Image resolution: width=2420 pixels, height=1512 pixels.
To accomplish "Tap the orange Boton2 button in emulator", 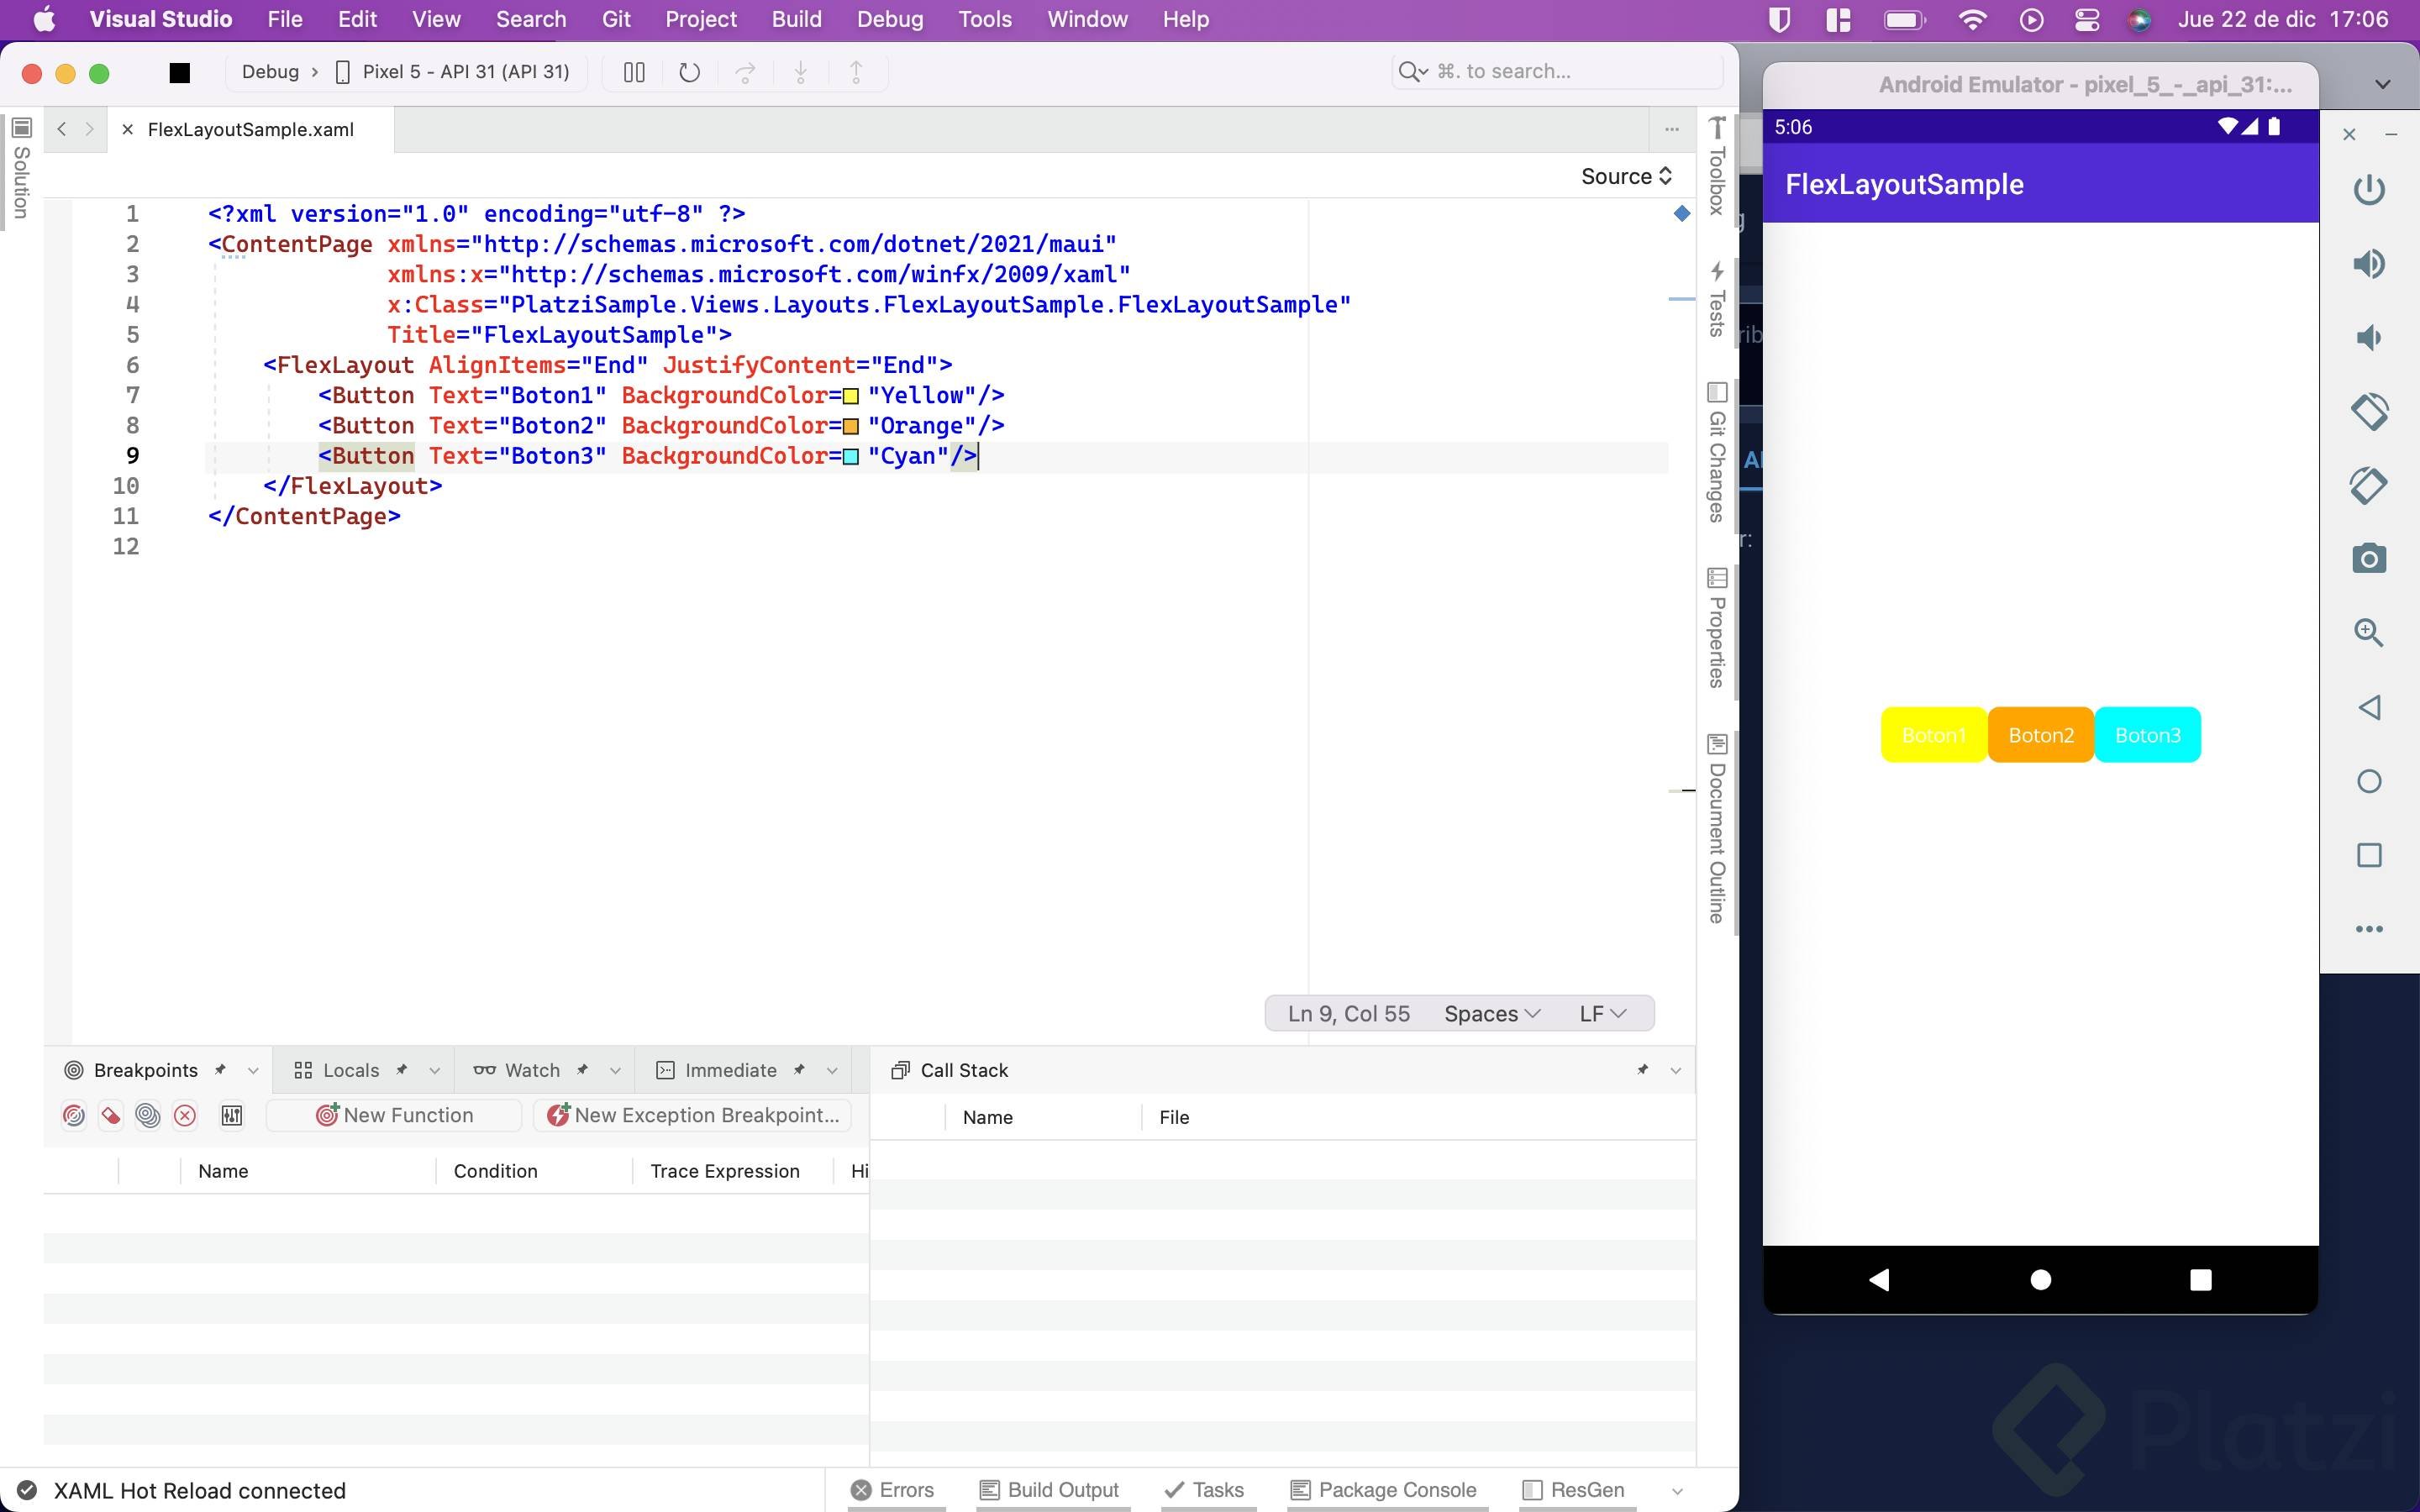I will (x=2040, y=735).
